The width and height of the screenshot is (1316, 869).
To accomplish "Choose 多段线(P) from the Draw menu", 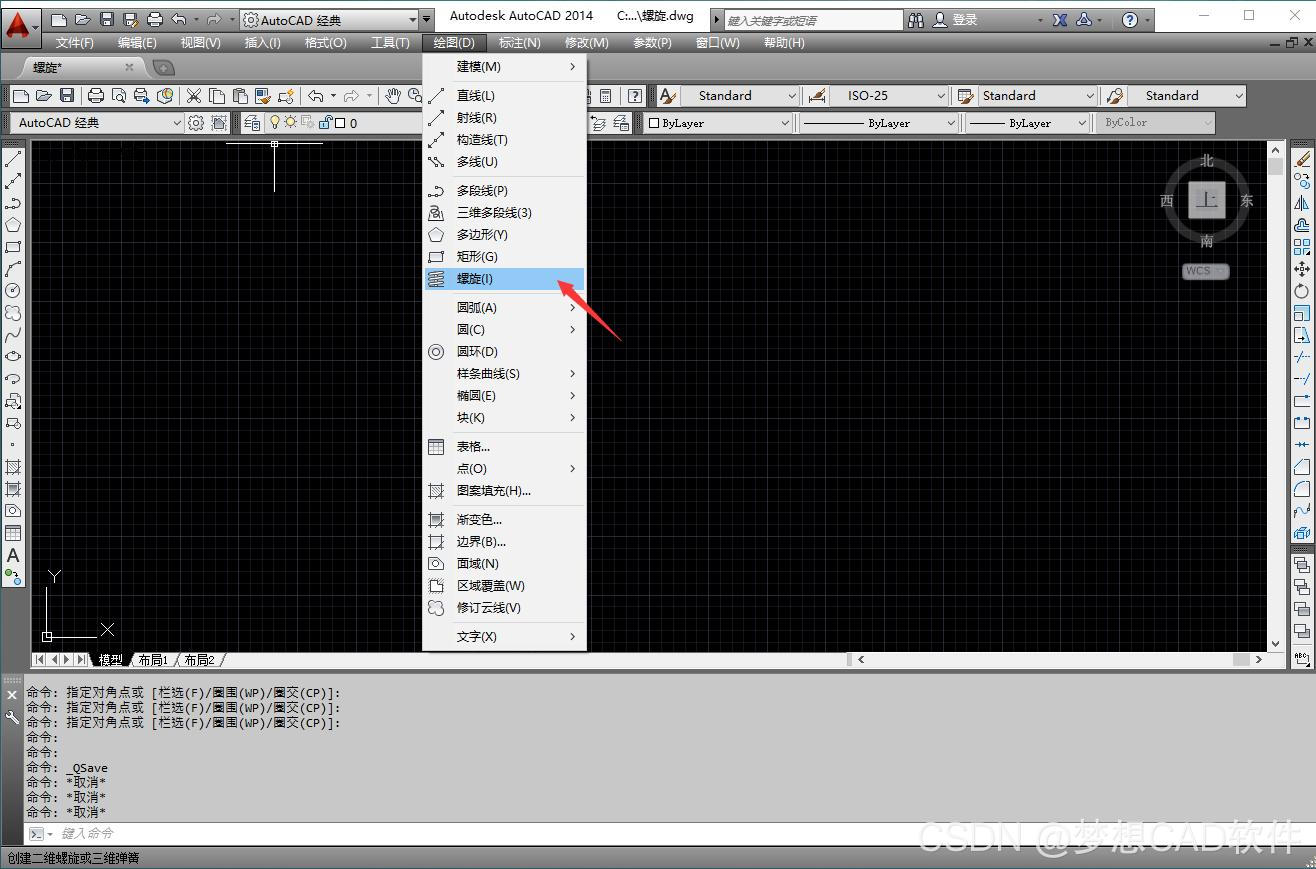I will [504, 191].
